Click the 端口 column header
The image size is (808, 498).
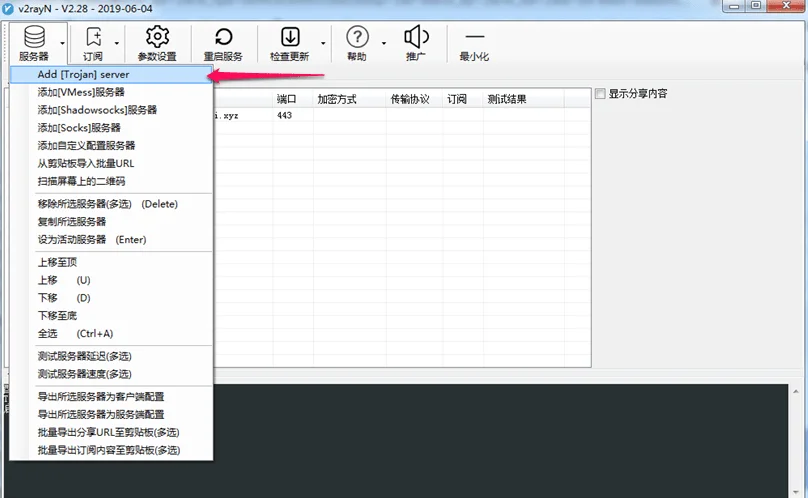click(293, 99)
